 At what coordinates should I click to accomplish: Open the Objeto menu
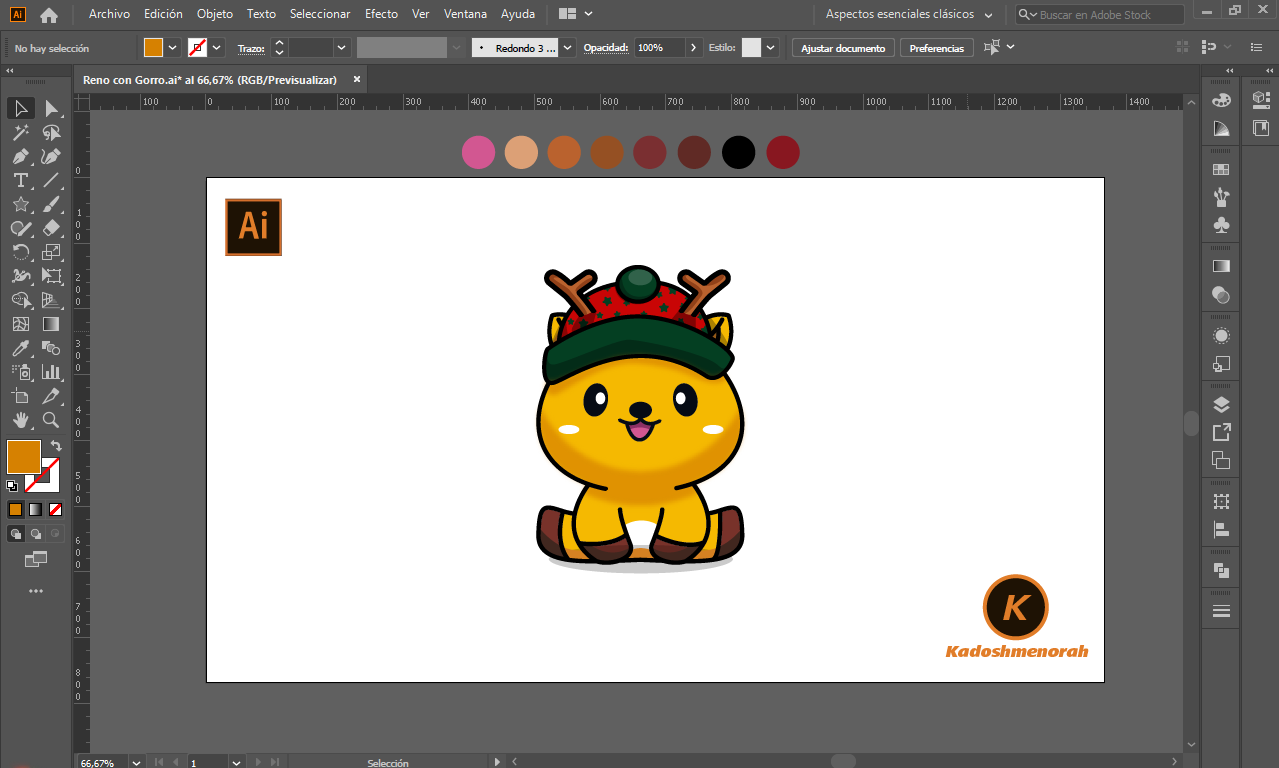215,15
